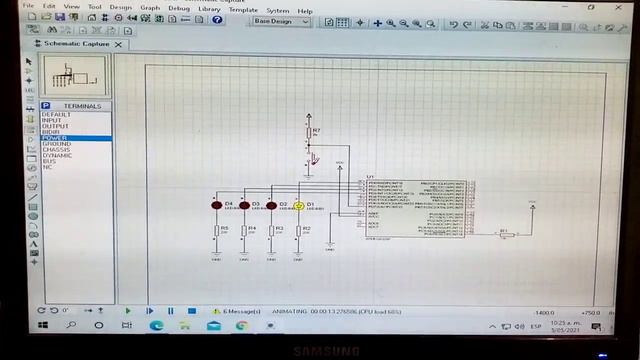Cut selection with the scissors icon
This screenshot has height=360, width=640.
[x=484, y=25]
